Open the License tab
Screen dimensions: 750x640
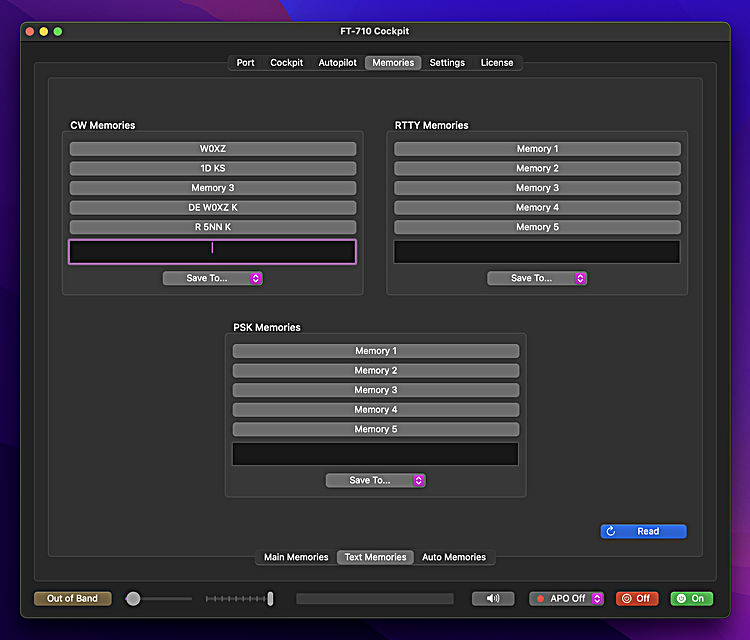(497, 63)
